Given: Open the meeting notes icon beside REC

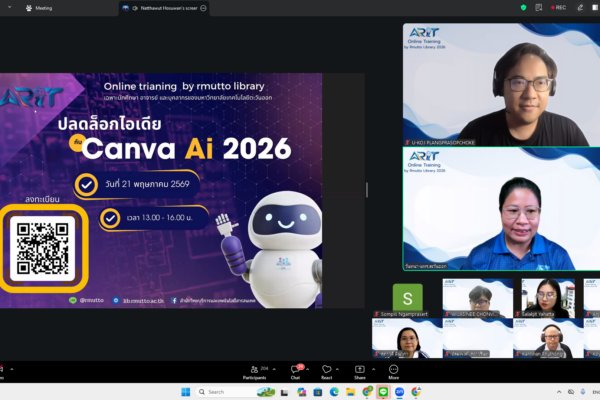Looking at the screenshot, I should coord(539,8).
